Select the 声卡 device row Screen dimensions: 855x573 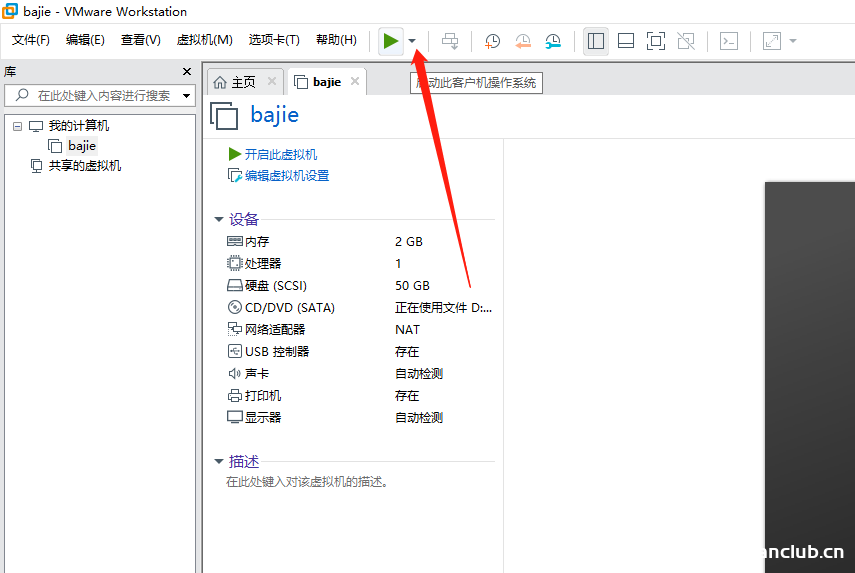click(x=360, y=373)
